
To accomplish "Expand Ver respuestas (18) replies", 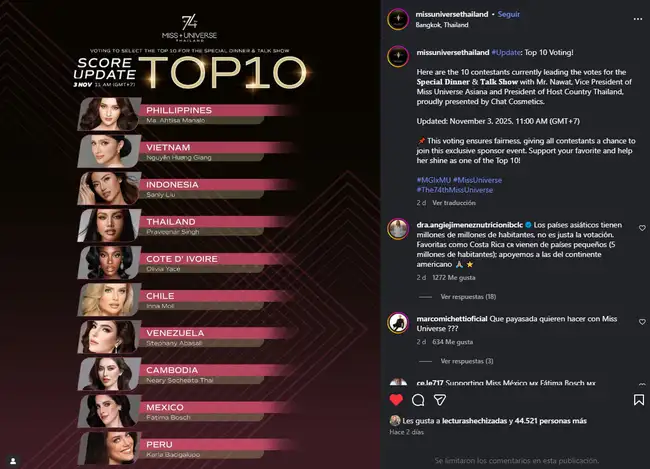I will click(468, 296).
